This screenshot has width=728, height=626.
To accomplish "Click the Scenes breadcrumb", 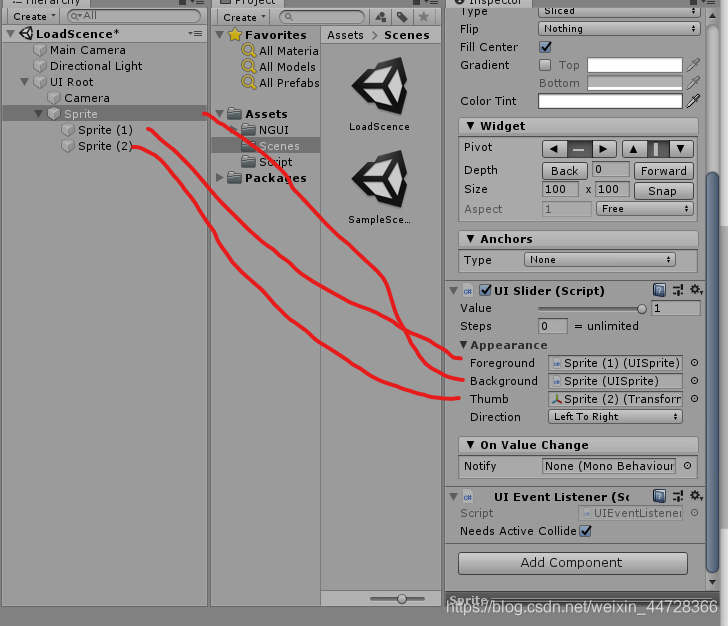I will (x=407, y=35).
